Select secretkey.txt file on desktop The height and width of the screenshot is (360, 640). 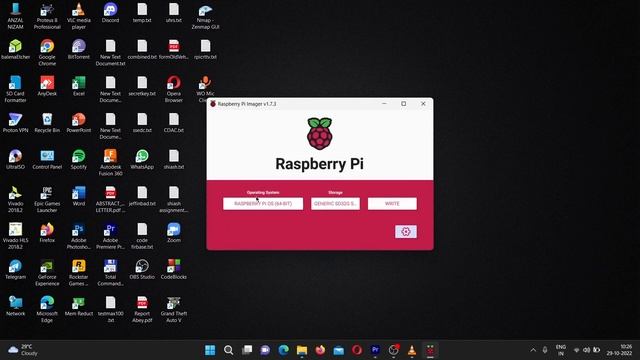(142, 87)
